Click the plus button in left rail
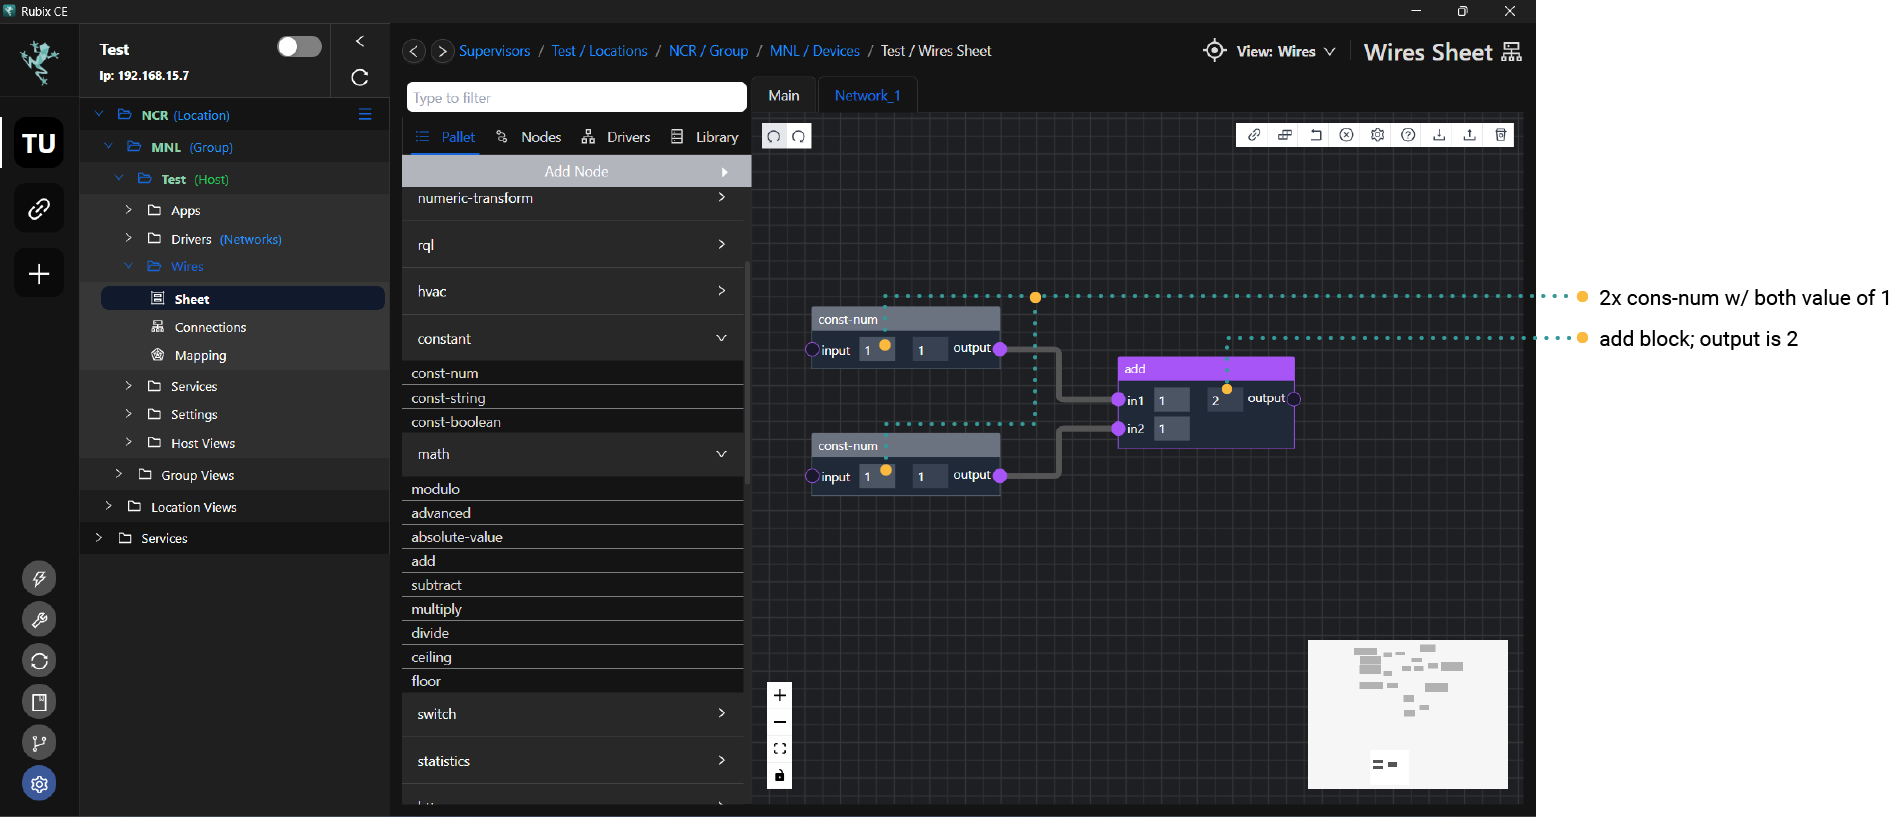Screen dimensions: 1893x817 pos(39,273)
